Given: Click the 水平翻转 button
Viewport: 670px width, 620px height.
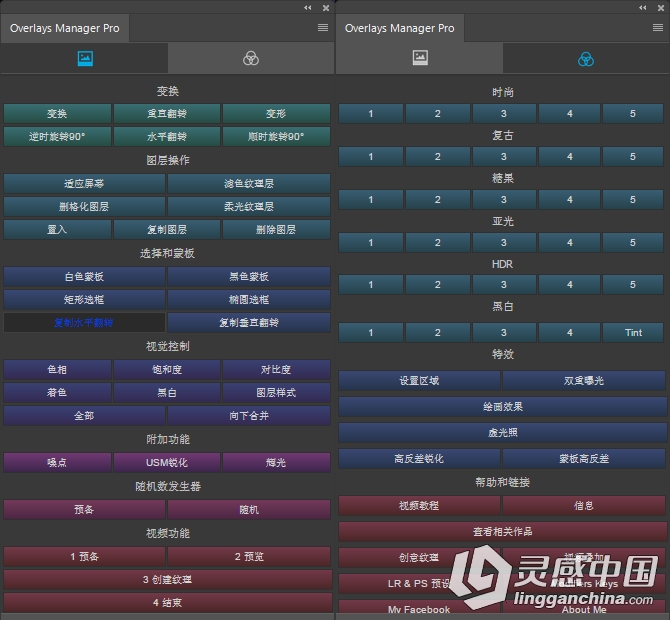Looking at the screenshot, I should point(167,137).
